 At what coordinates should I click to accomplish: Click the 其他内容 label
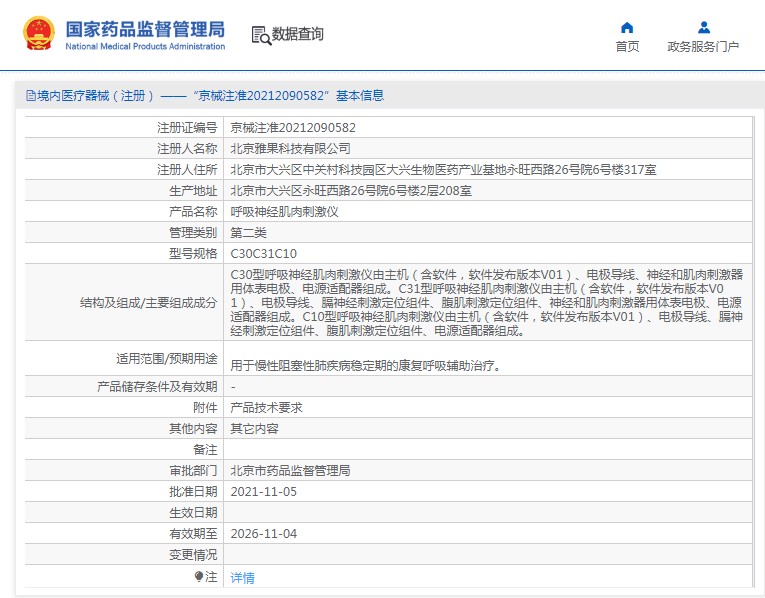coord(193,429)
